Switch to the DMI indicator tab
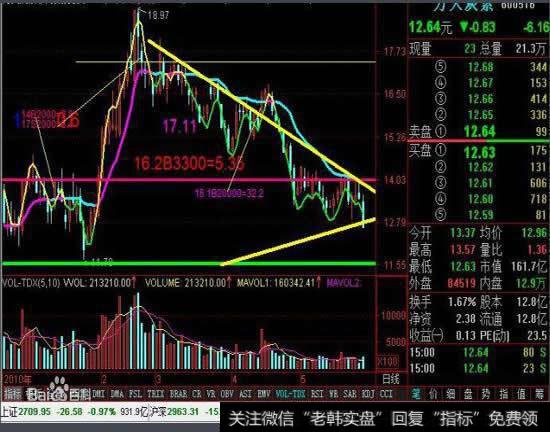Viewport: 550px width, 432px height. (98, 394)
